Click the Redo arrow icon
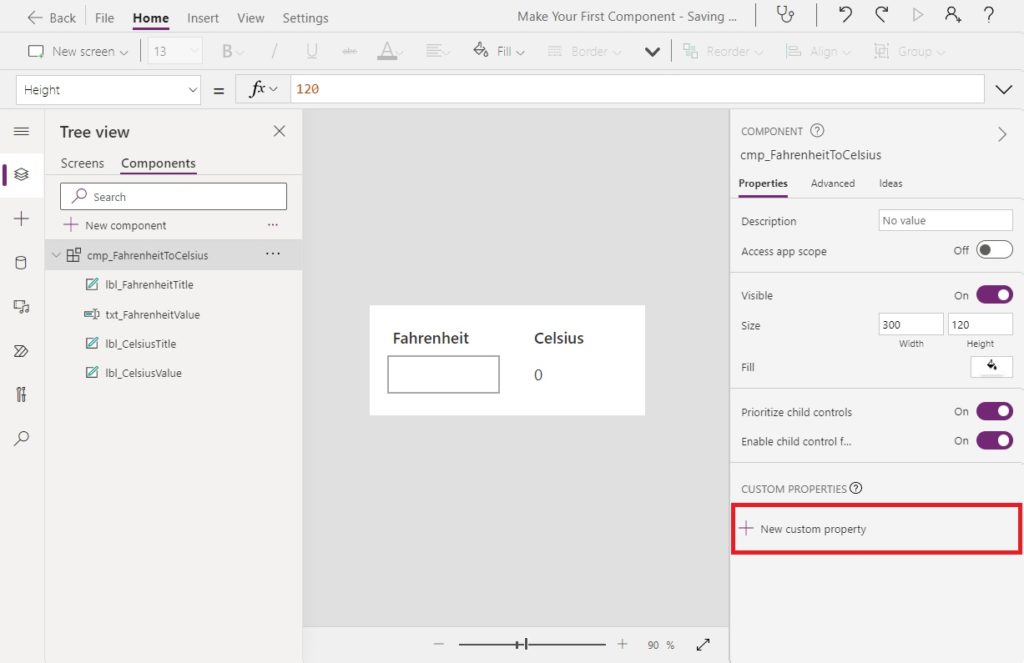 click(882, 14)
